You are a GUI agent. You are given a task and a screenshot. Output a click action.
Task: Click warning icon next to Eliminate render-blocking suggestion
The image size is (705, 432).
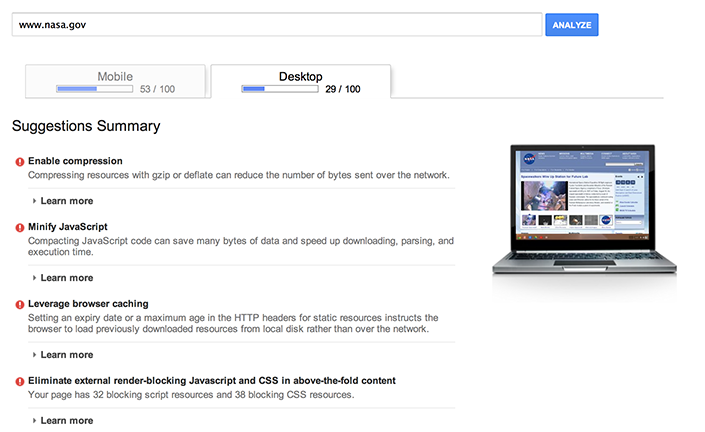19,381
